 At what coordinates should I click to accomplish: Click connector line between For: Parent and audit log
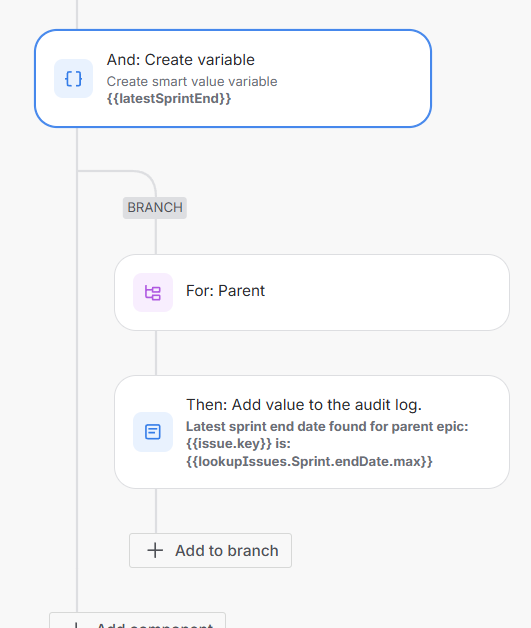click(156, 353)
